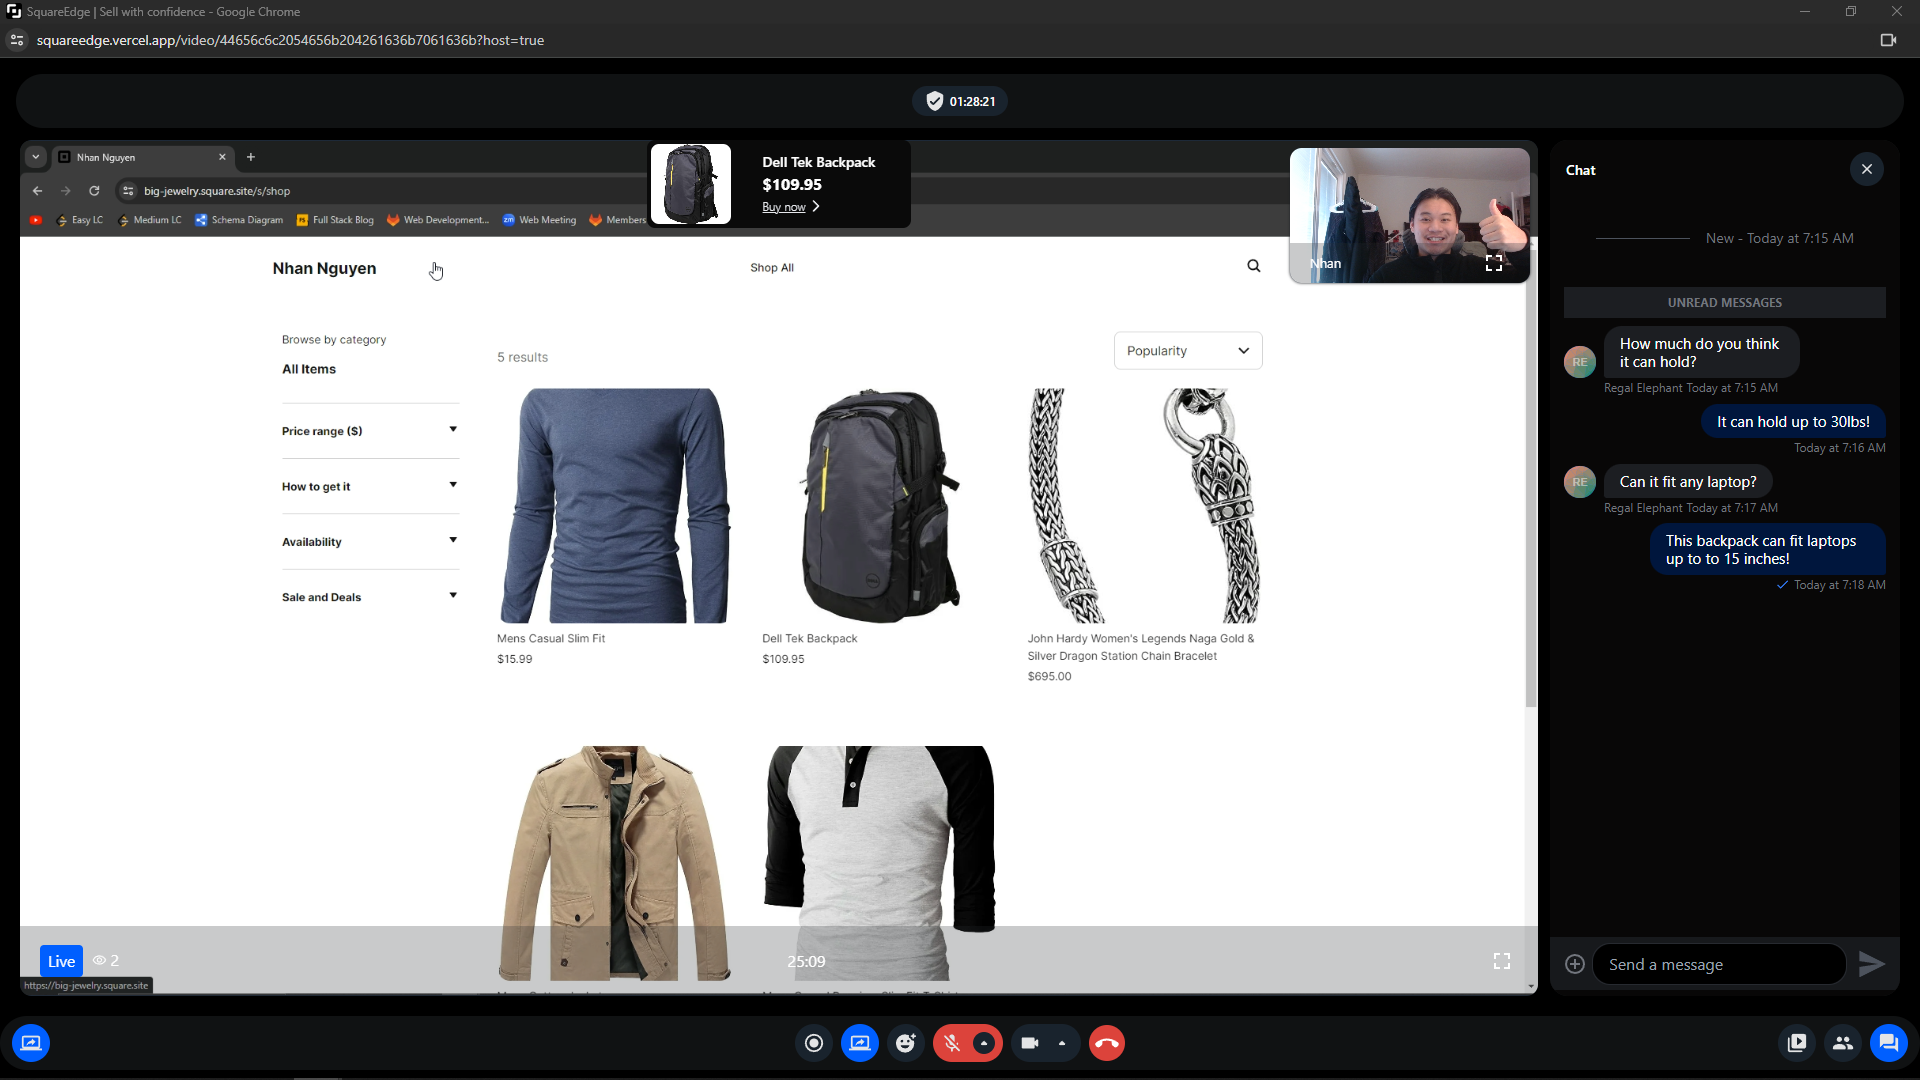
Task: Open the media library icon in the bottom bar
Action: click(x=1797, y=1043)
